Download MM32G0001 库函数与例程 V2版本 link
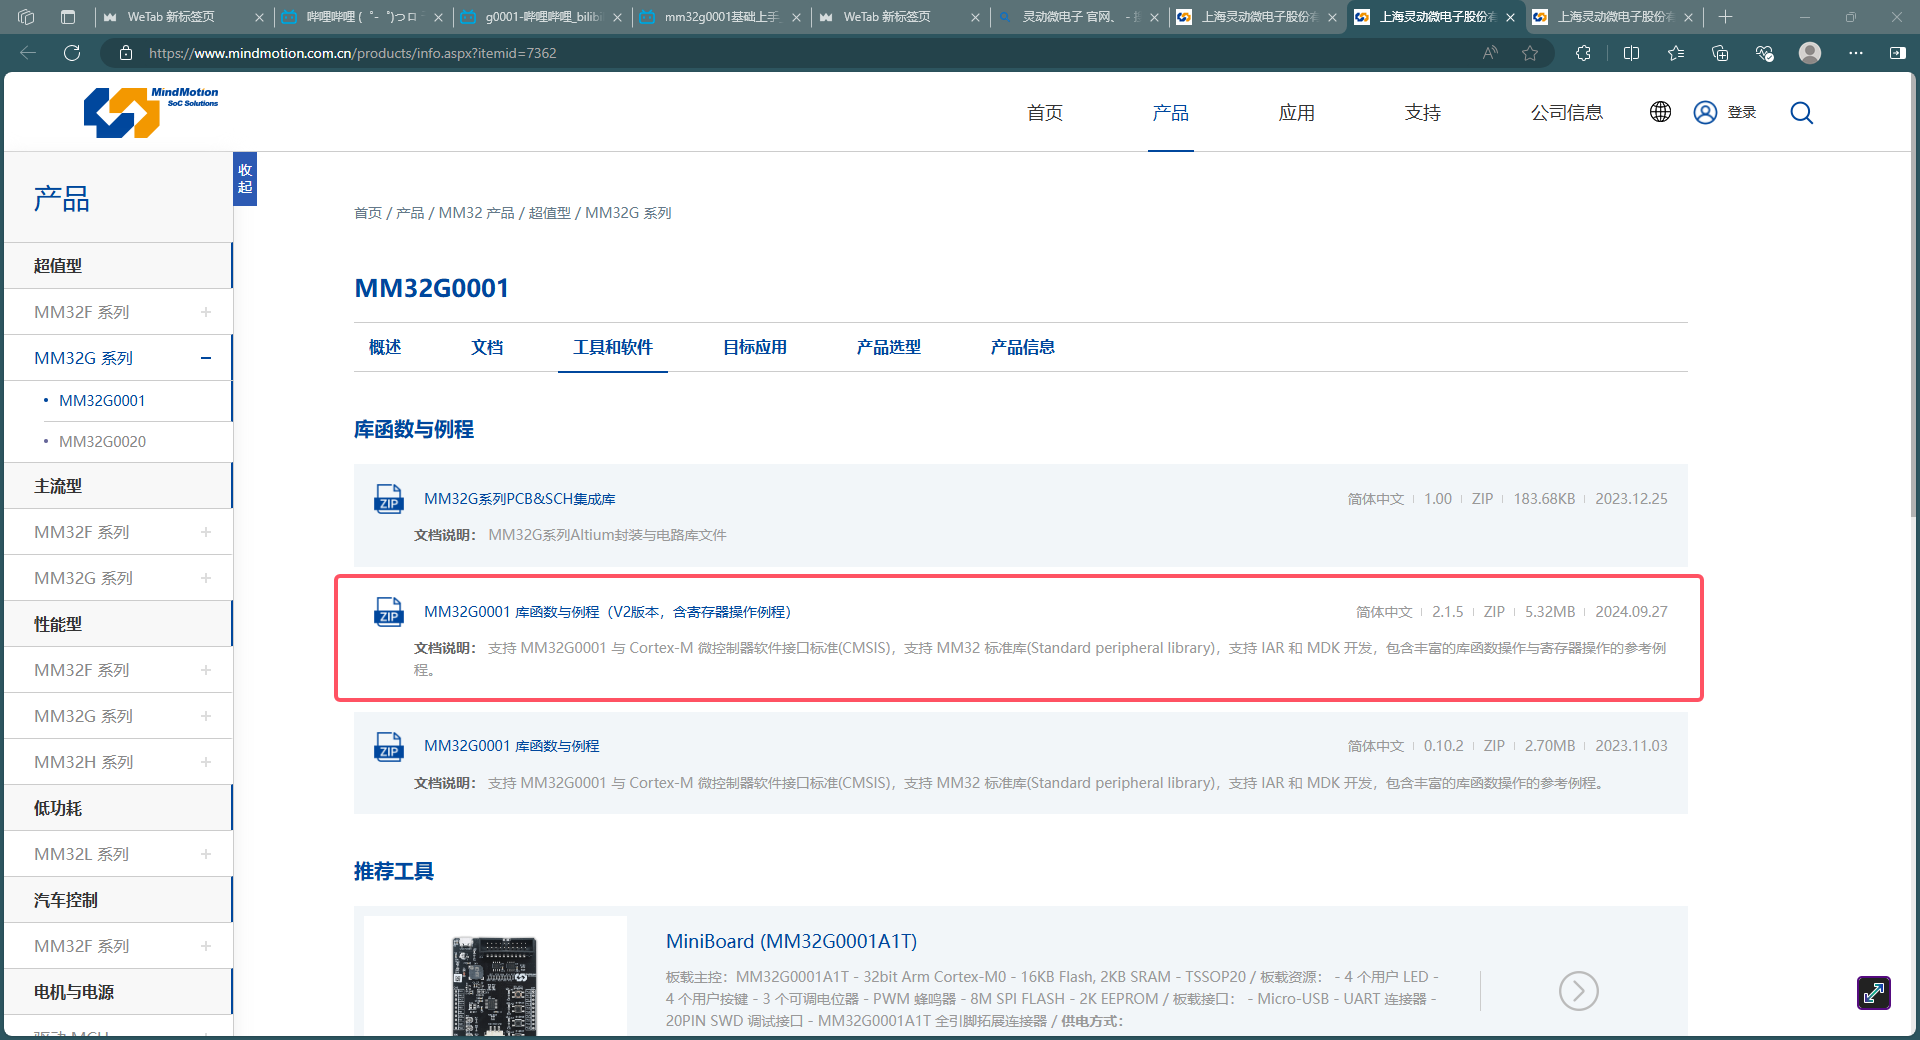 (607, 612)
